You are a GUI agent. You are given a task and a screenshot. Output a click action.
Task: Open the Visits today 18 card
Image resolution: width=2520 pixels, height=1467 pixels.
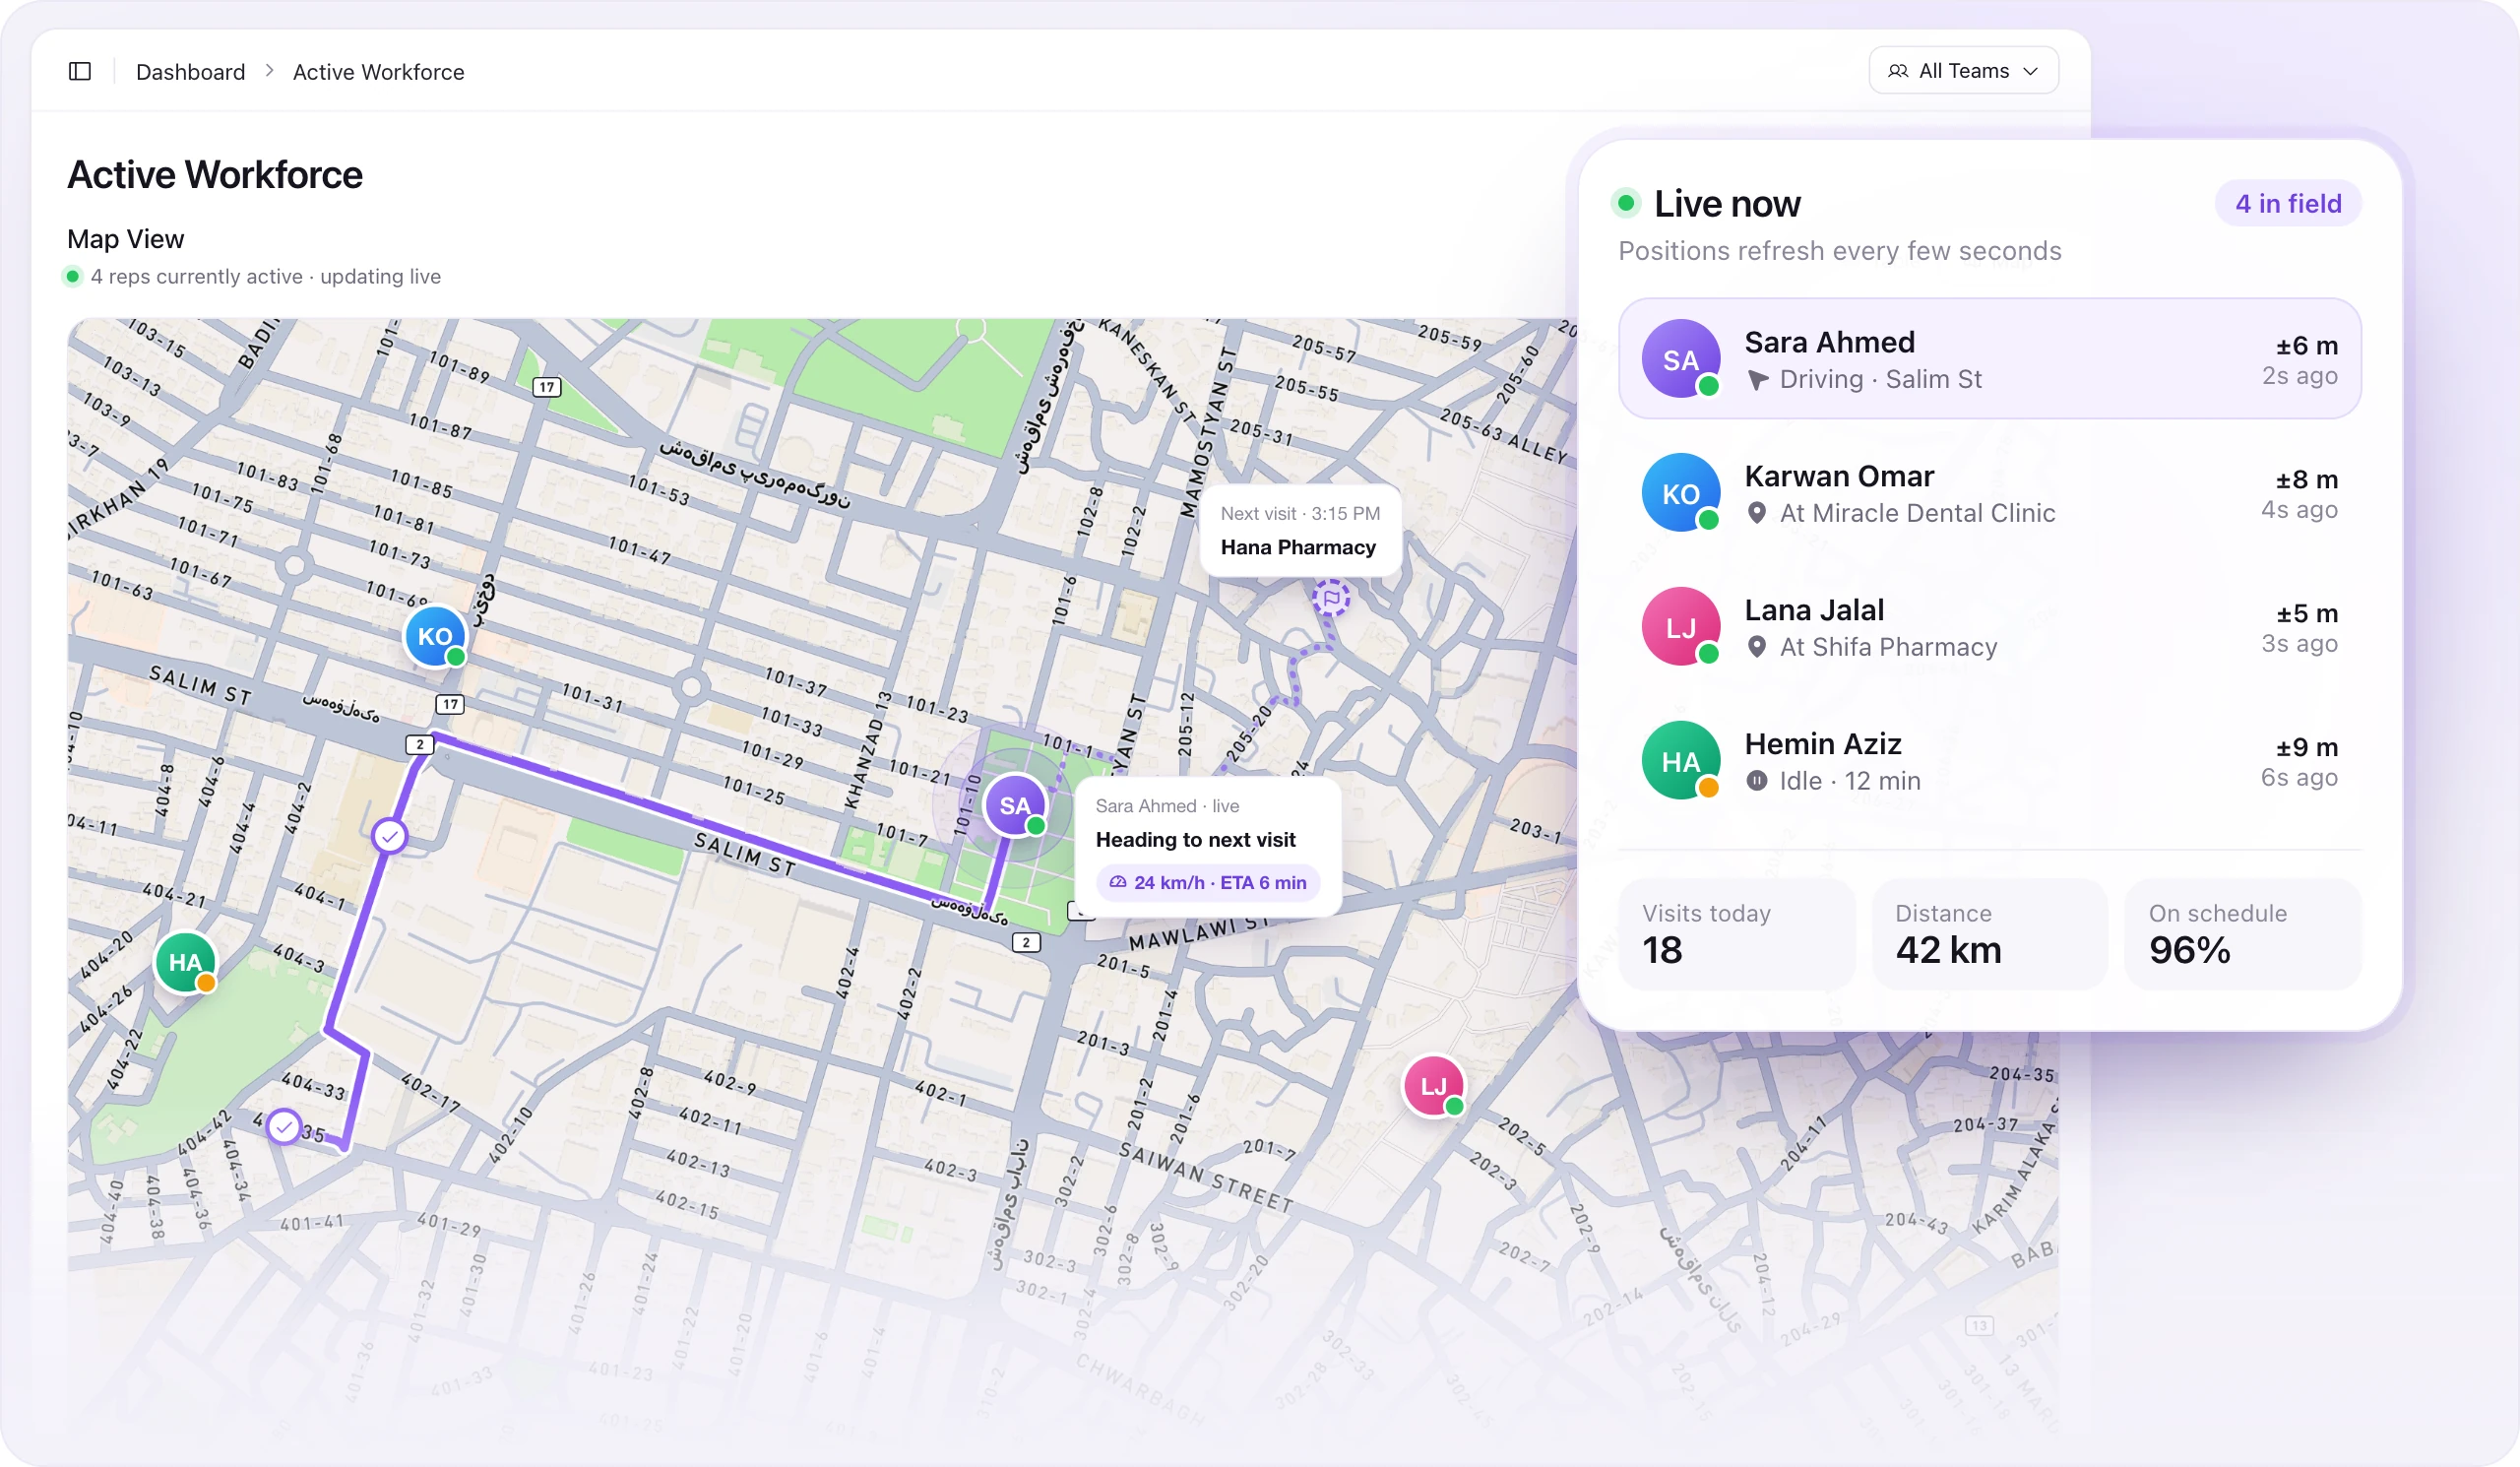pos(1736,935)
